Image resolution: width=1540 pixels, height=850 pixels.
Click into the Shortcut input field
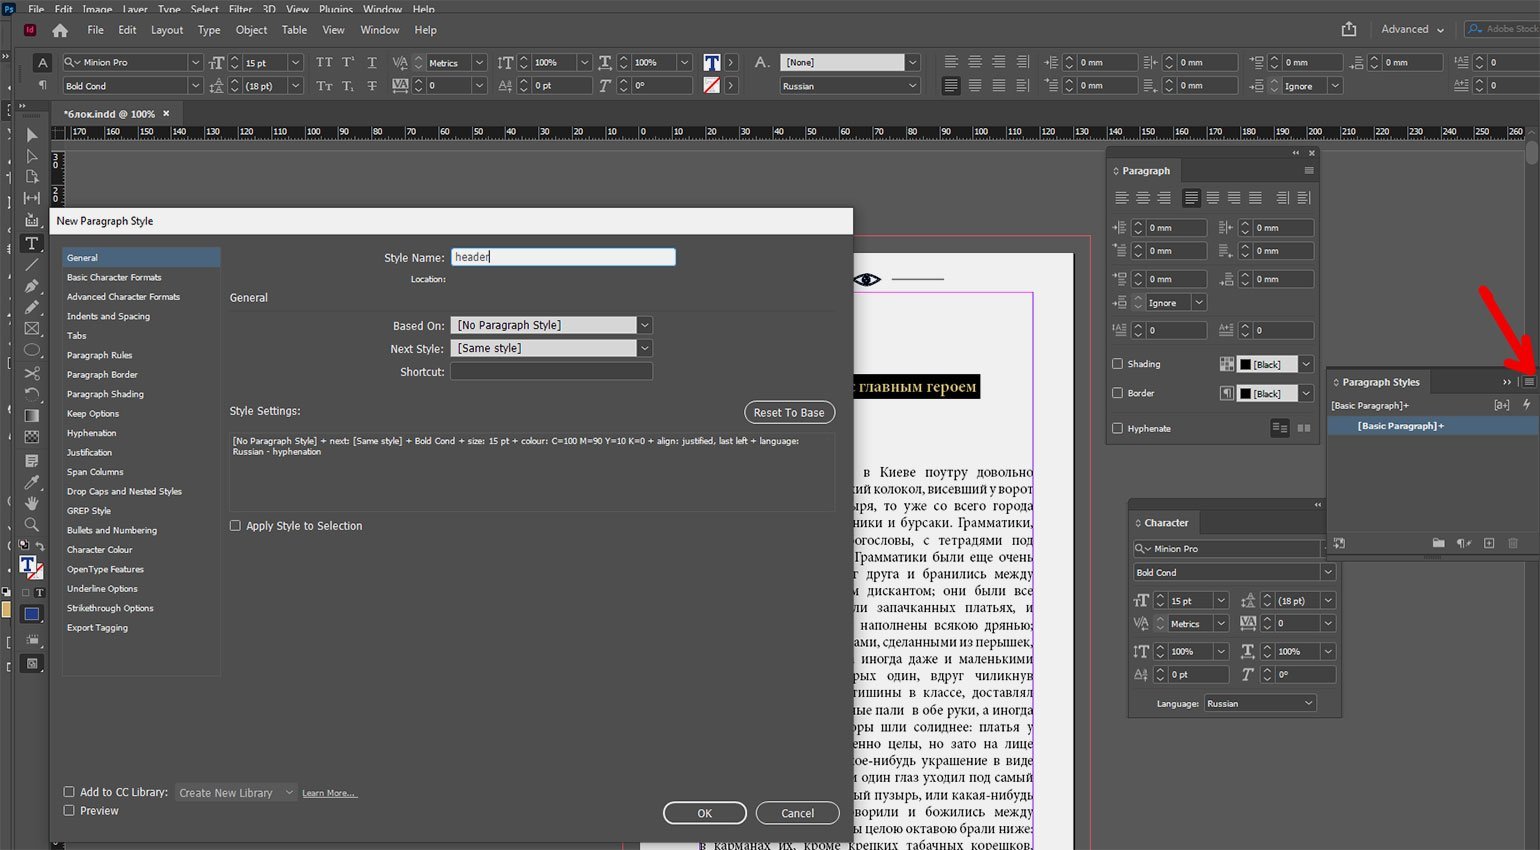click(551, 372)
